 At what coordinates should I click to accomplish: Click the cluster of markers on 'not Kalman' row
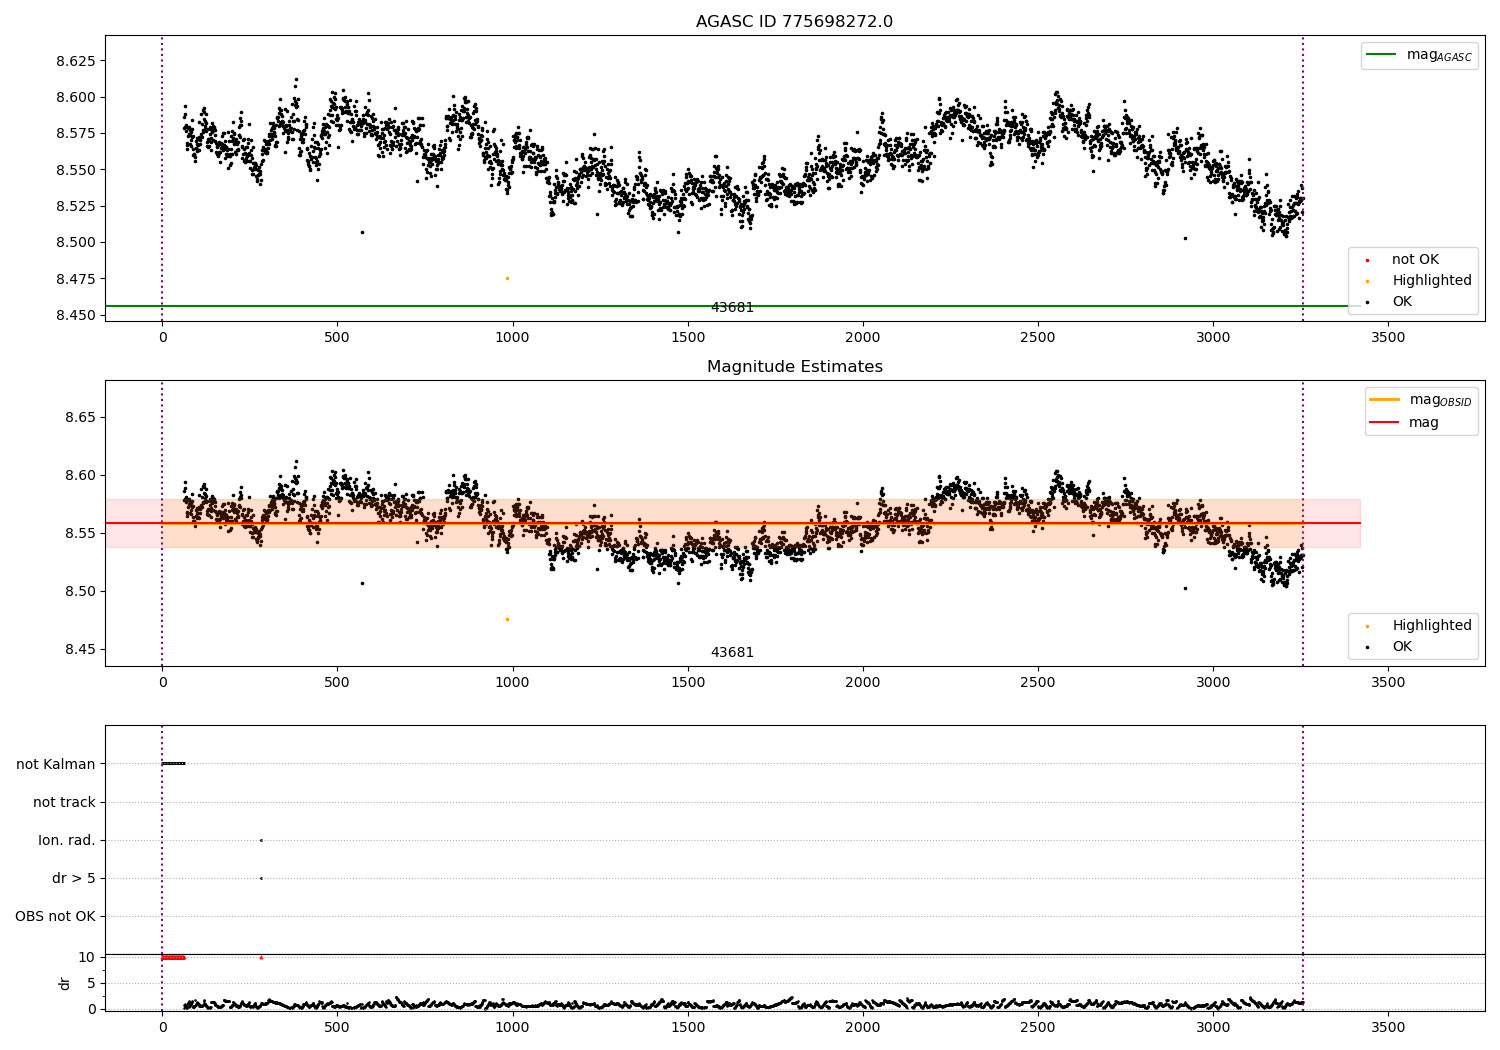point(173,764)
